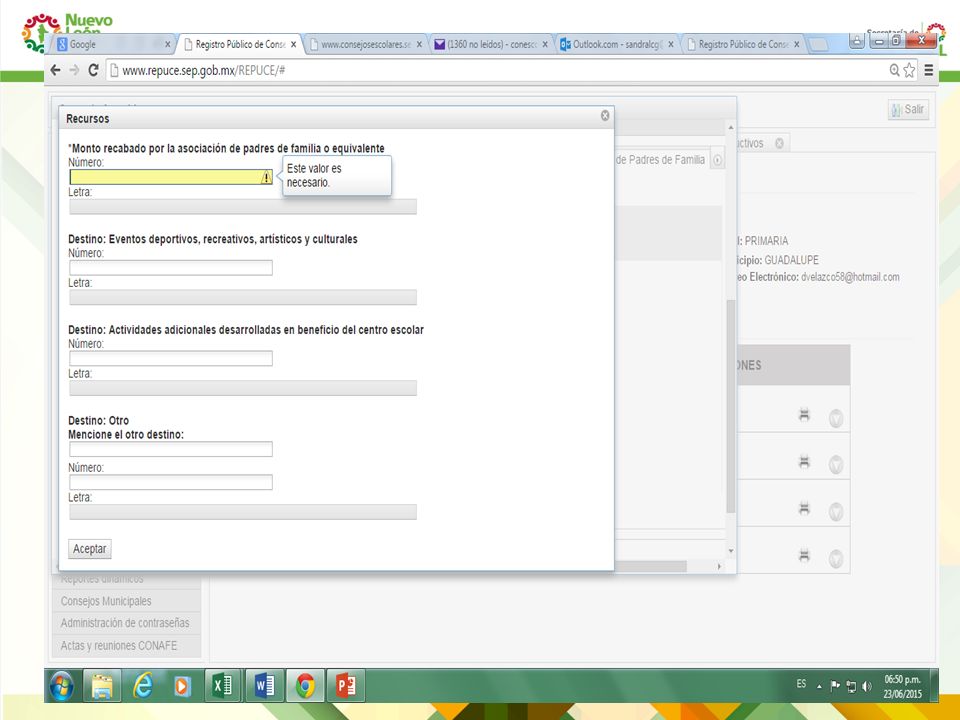Click the scroll-right arrow of the horizontal scrollbar
960x720 pixels.
[719, 567]
